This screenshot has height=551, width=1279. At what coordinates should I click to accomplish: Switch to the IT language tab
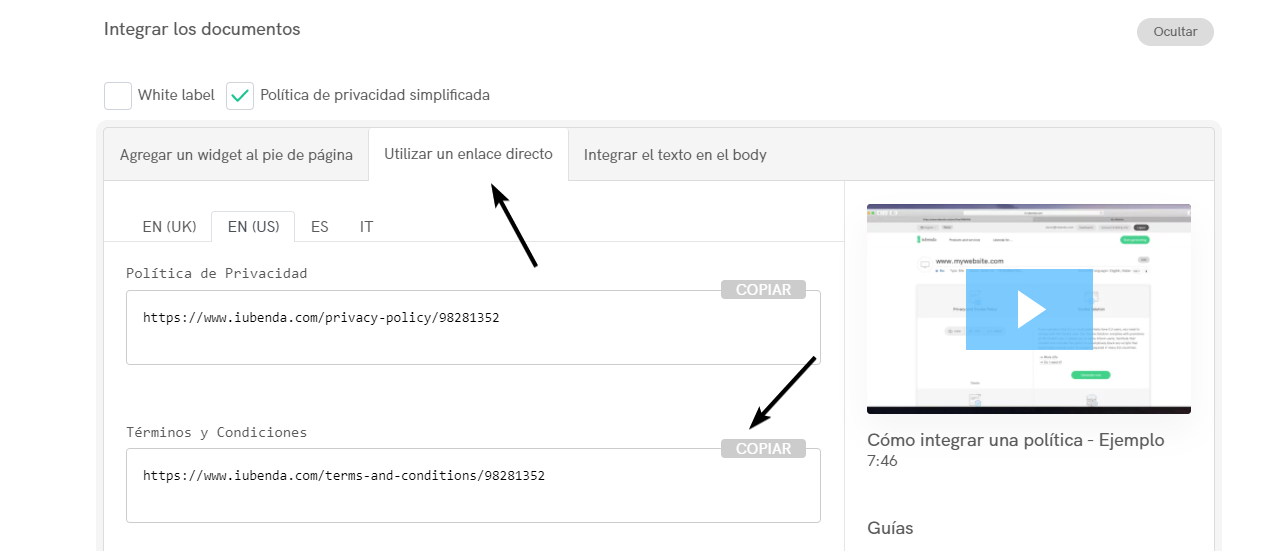point(366,227)
